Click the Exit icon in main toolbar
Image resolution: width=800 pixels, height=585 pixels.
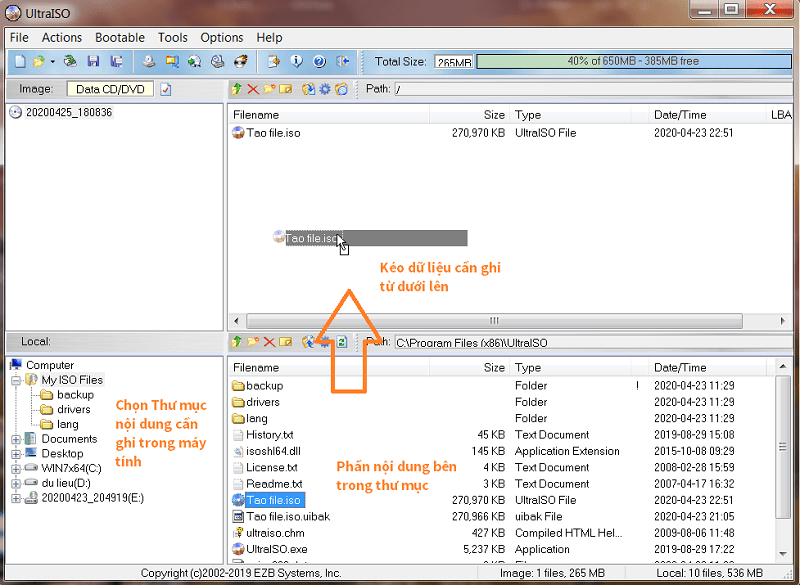pos(343,62)
